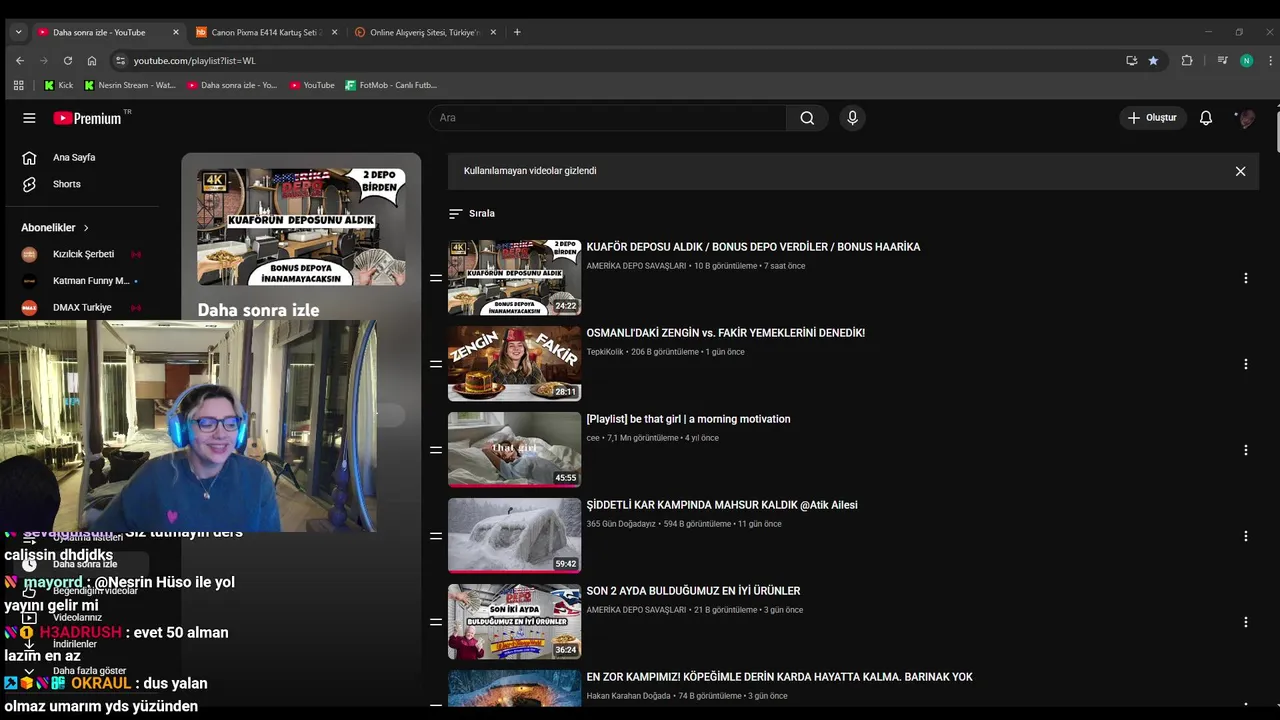Open options menu for KUAFÖR DEPOSU ALDIK video
The height and width of the screenshot is (720, 1280).
tap(1245, 278)
